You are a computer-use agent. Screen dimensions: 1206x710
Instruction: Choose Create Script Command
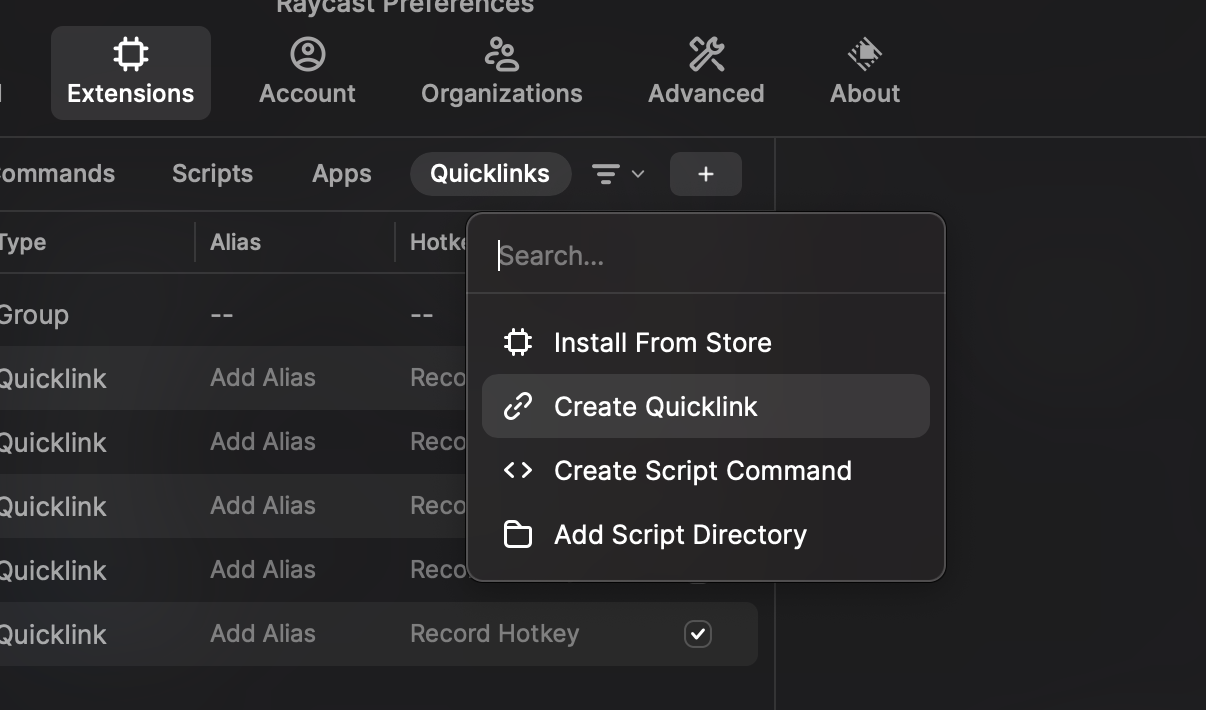[706, 470]
